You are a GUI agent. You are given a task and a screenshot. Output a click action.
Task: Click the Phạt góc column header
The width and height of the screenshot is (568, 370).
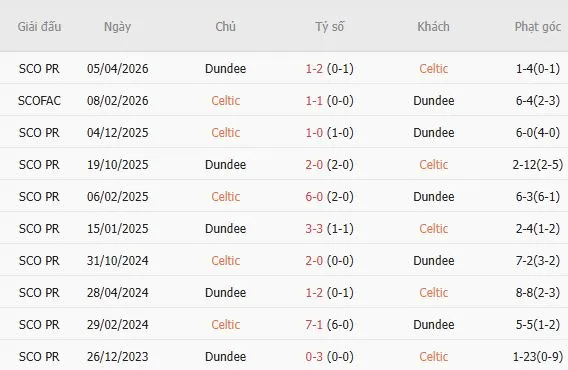click(x=538, y=27)
